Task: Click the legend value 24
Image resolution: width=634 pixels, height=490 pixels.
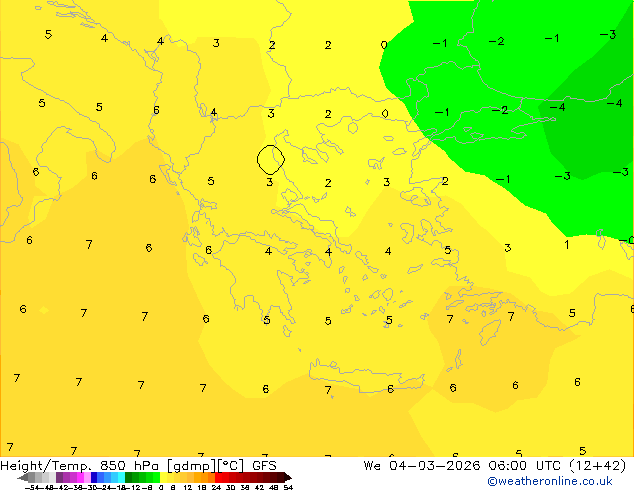Action: tap(216, 487)
